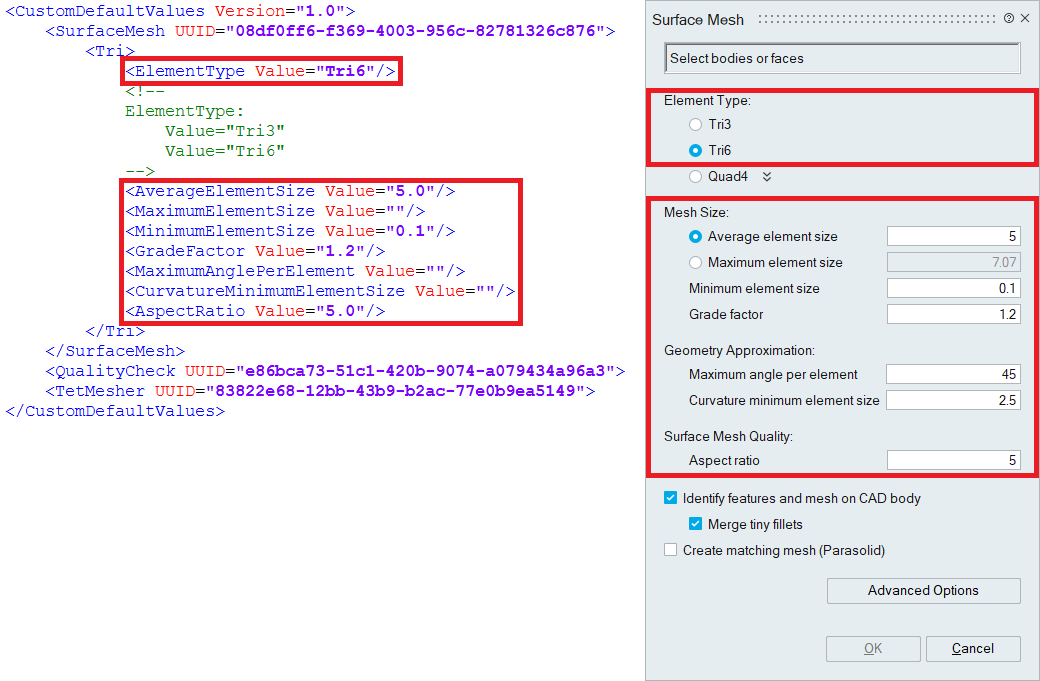Enable Create matching mesh (Parasolid)
The height and width of the screenshot is (681, 1040).
coord(670,550)
